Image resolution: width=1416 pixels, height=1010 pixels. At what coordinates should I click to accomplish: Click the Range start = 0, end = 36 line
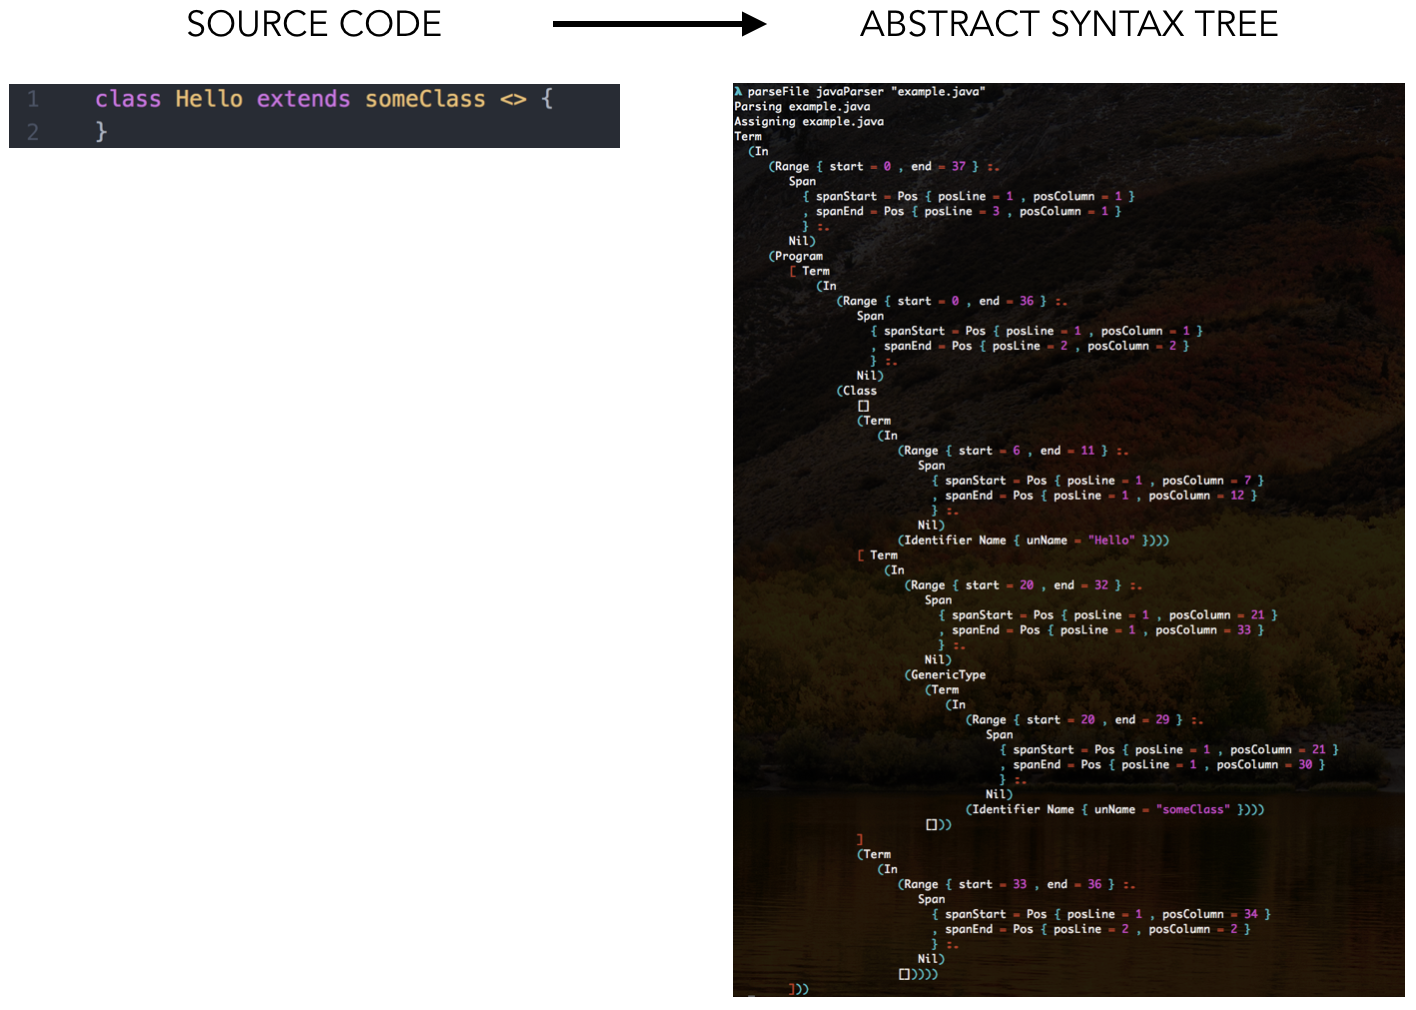click(x=952, y=301)
